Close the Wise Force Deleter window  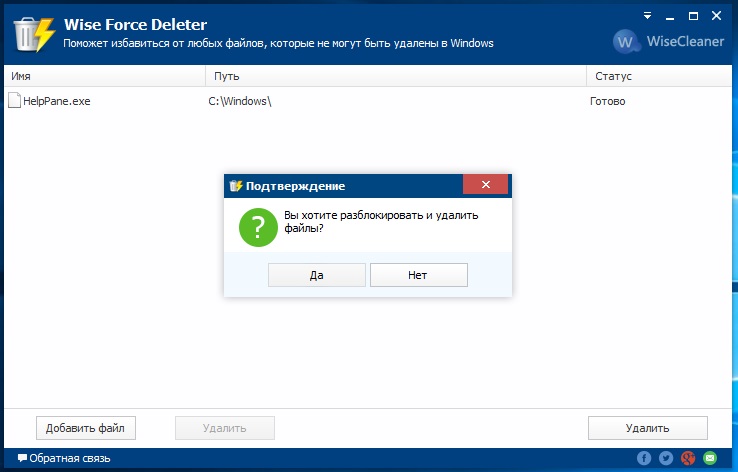[716, 16]
